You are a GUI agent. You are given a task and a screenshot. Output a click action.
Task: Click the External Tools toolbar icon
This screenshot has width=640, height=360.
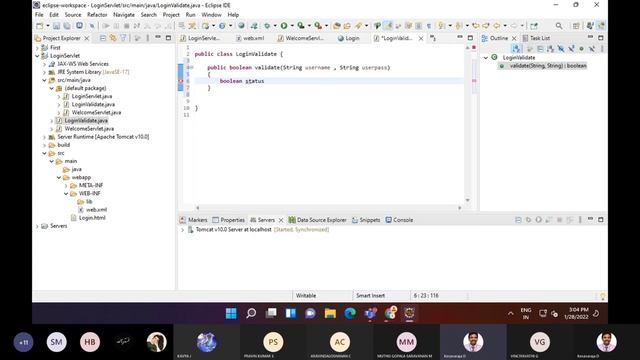(318, 26)
